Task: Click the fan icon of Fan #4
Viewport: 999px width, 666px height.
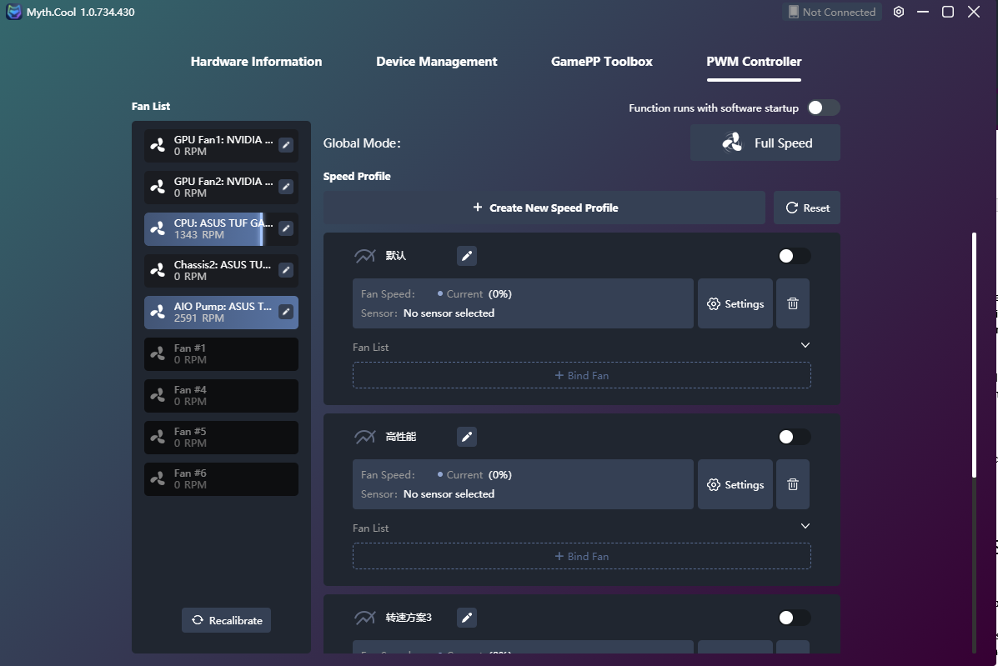Action: pos(157,395)
